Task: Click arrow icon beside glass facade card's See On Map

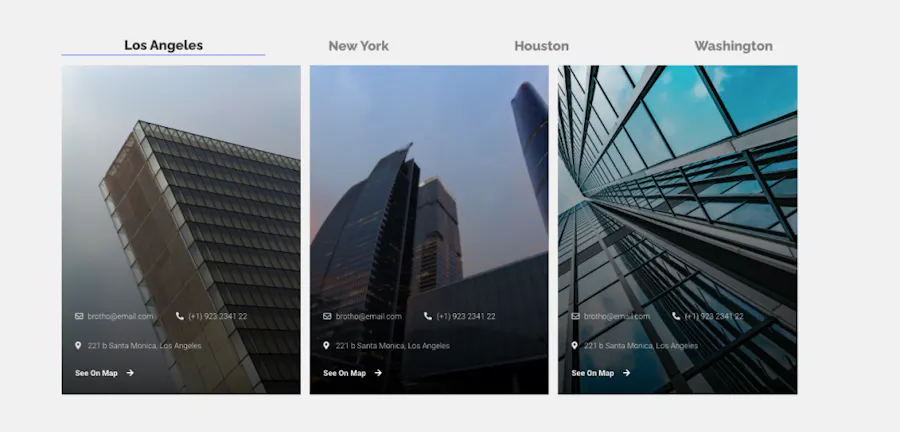Action: [x=626, y=373]
